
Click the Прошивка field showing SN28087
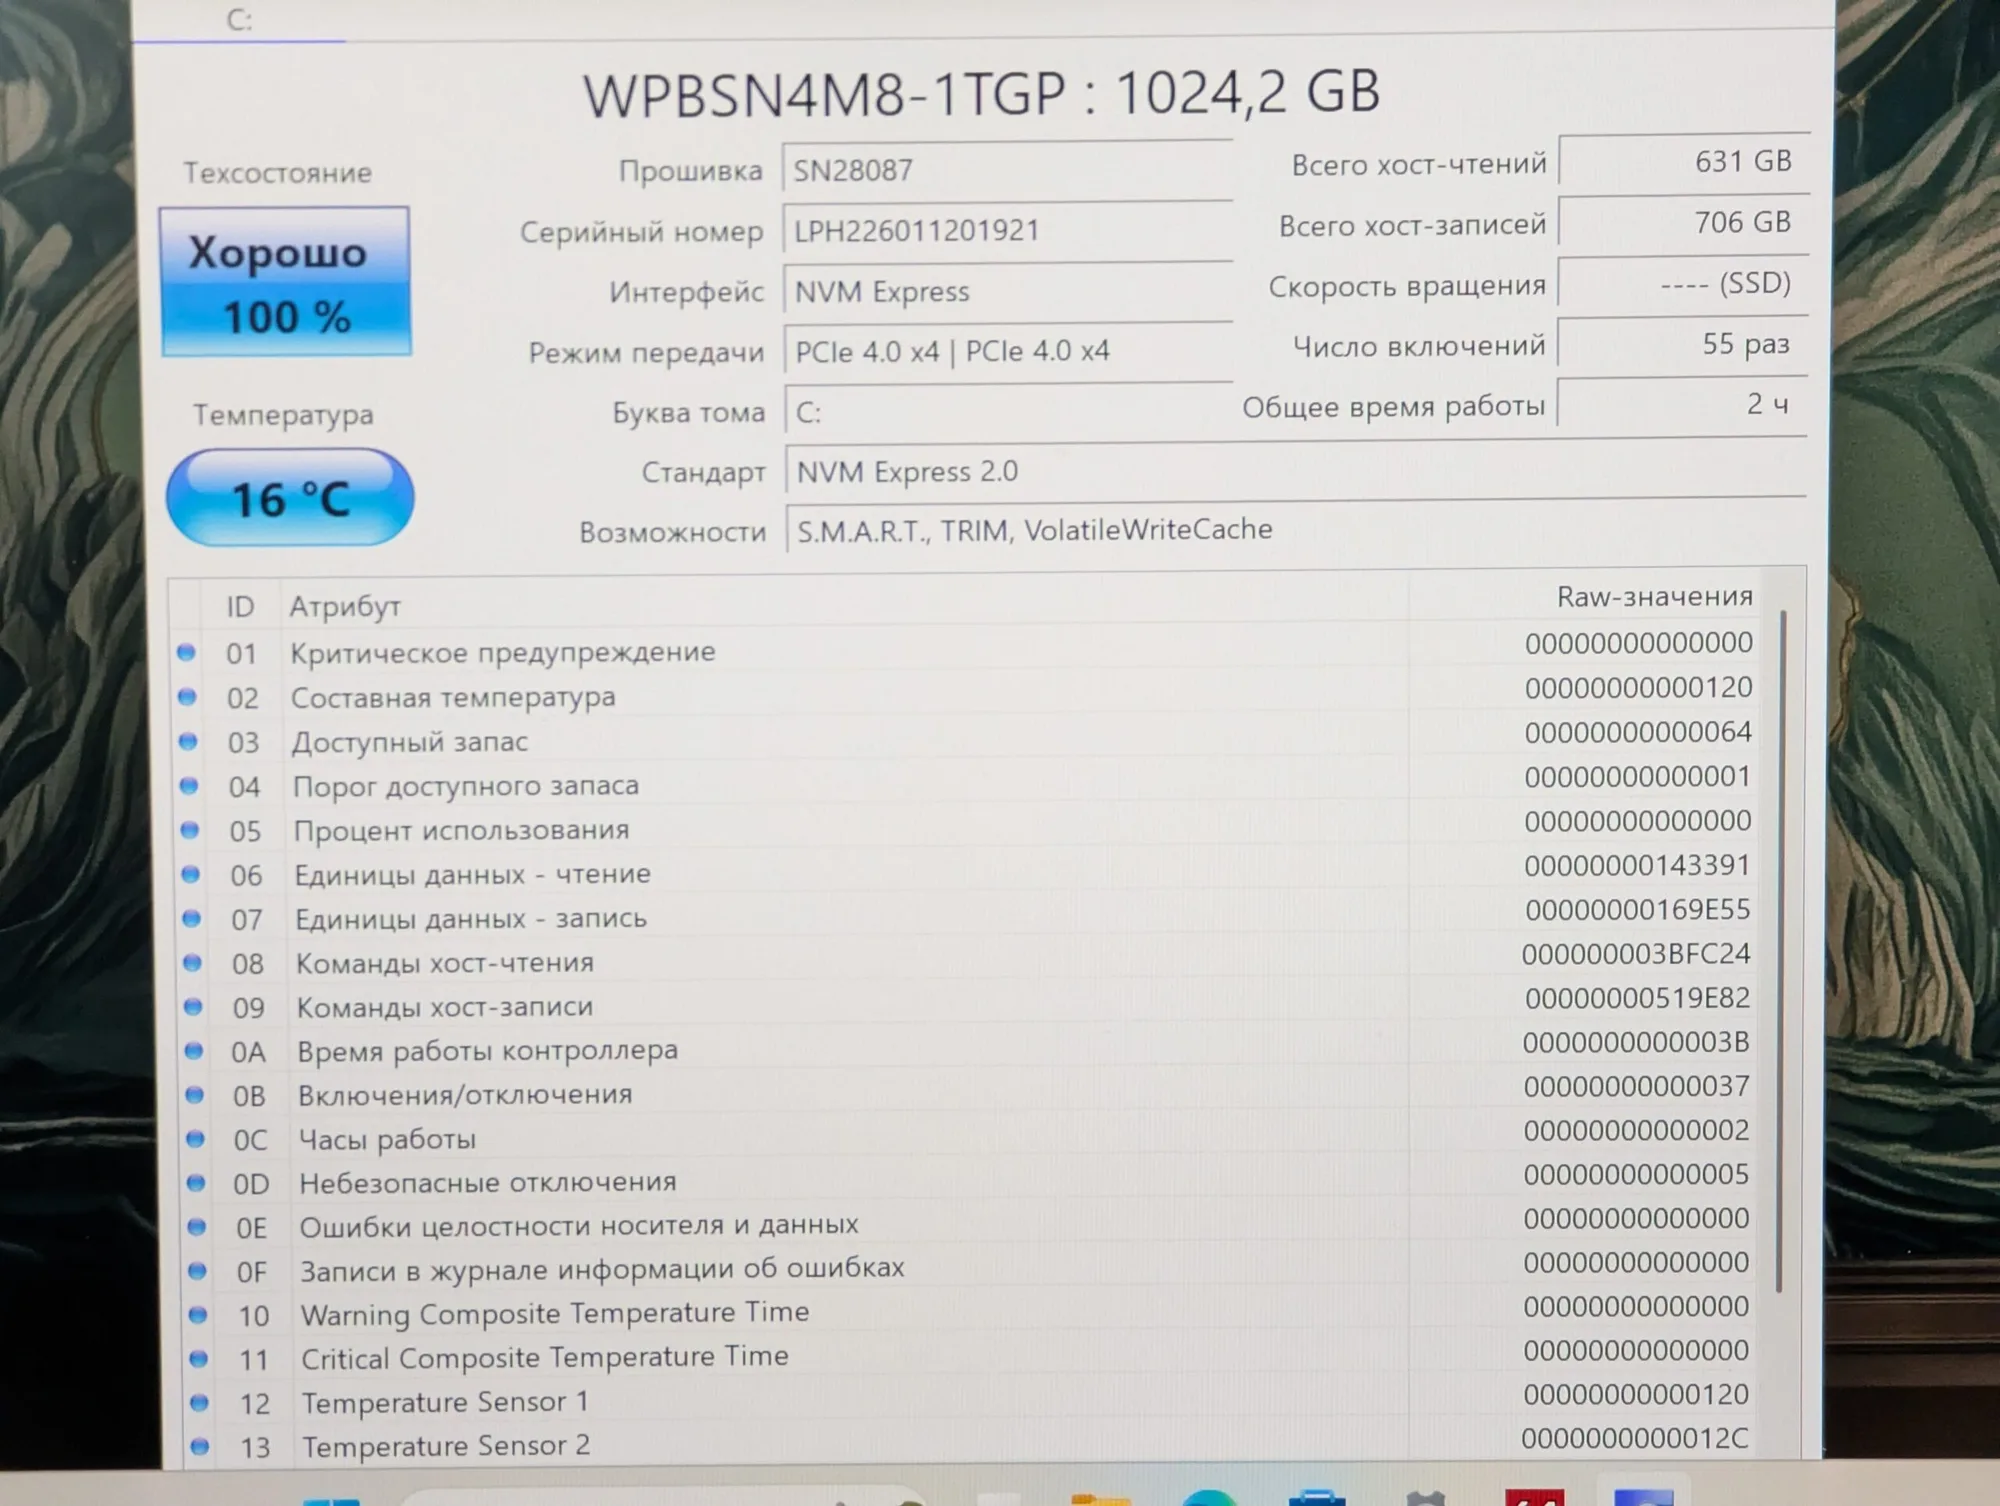point(1007,170)
